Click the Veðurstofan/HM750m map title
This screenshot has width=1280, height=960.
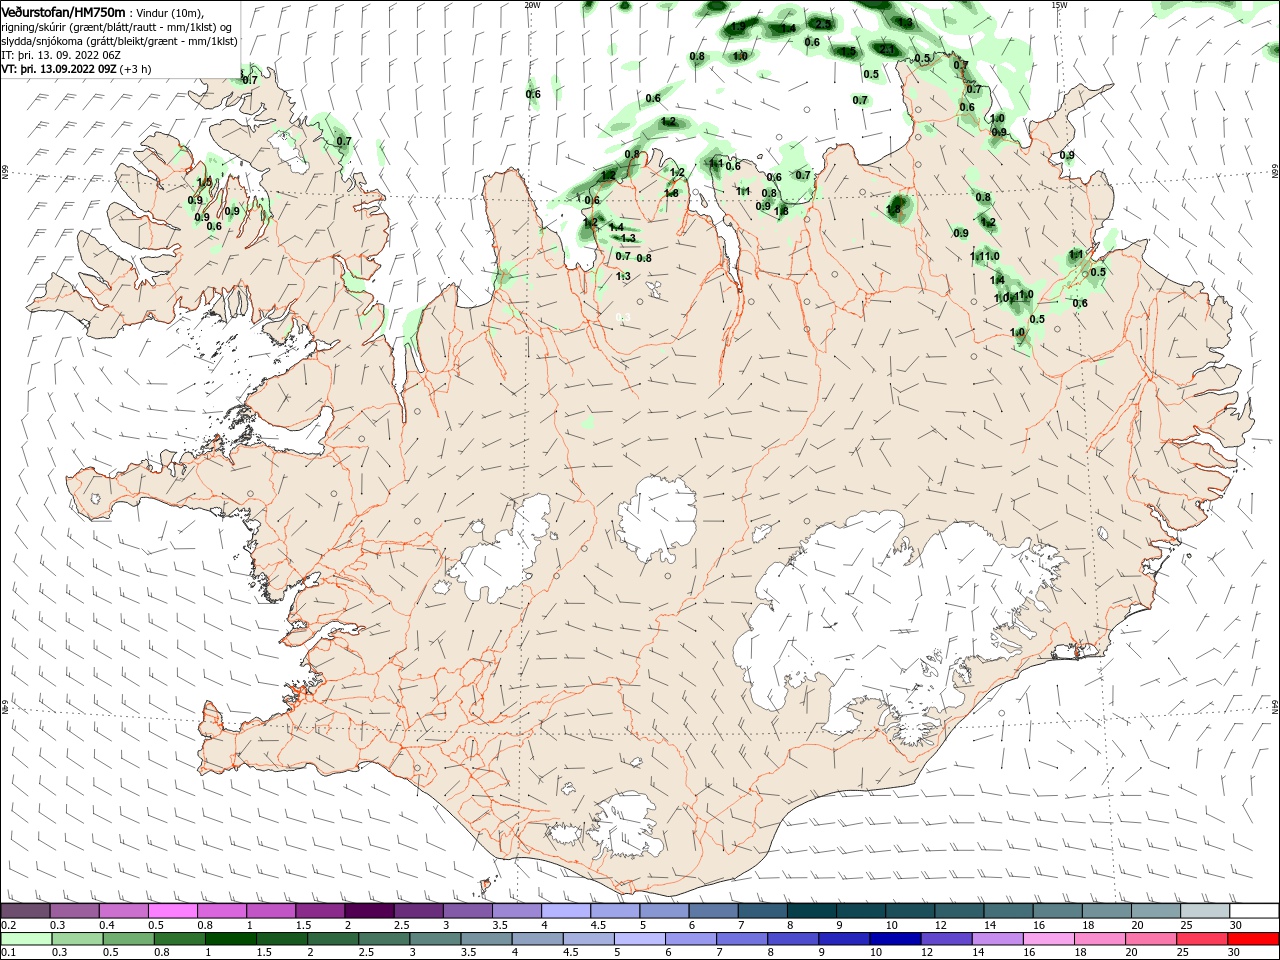click(x=63, y=11)
